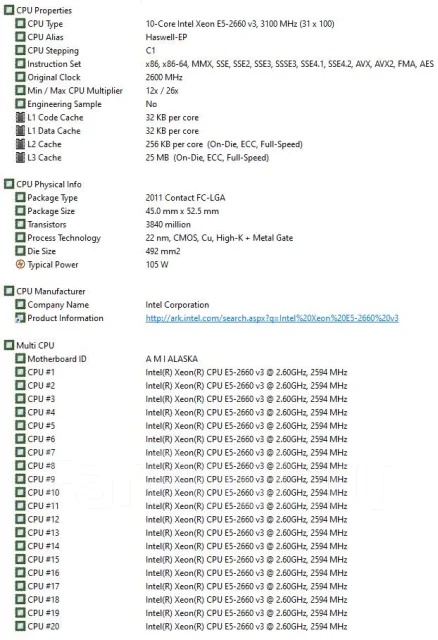This screenshot has height=640, width=438.
Task: Select the Min / Max CPU Multiplier label
Action: (75, 91)
